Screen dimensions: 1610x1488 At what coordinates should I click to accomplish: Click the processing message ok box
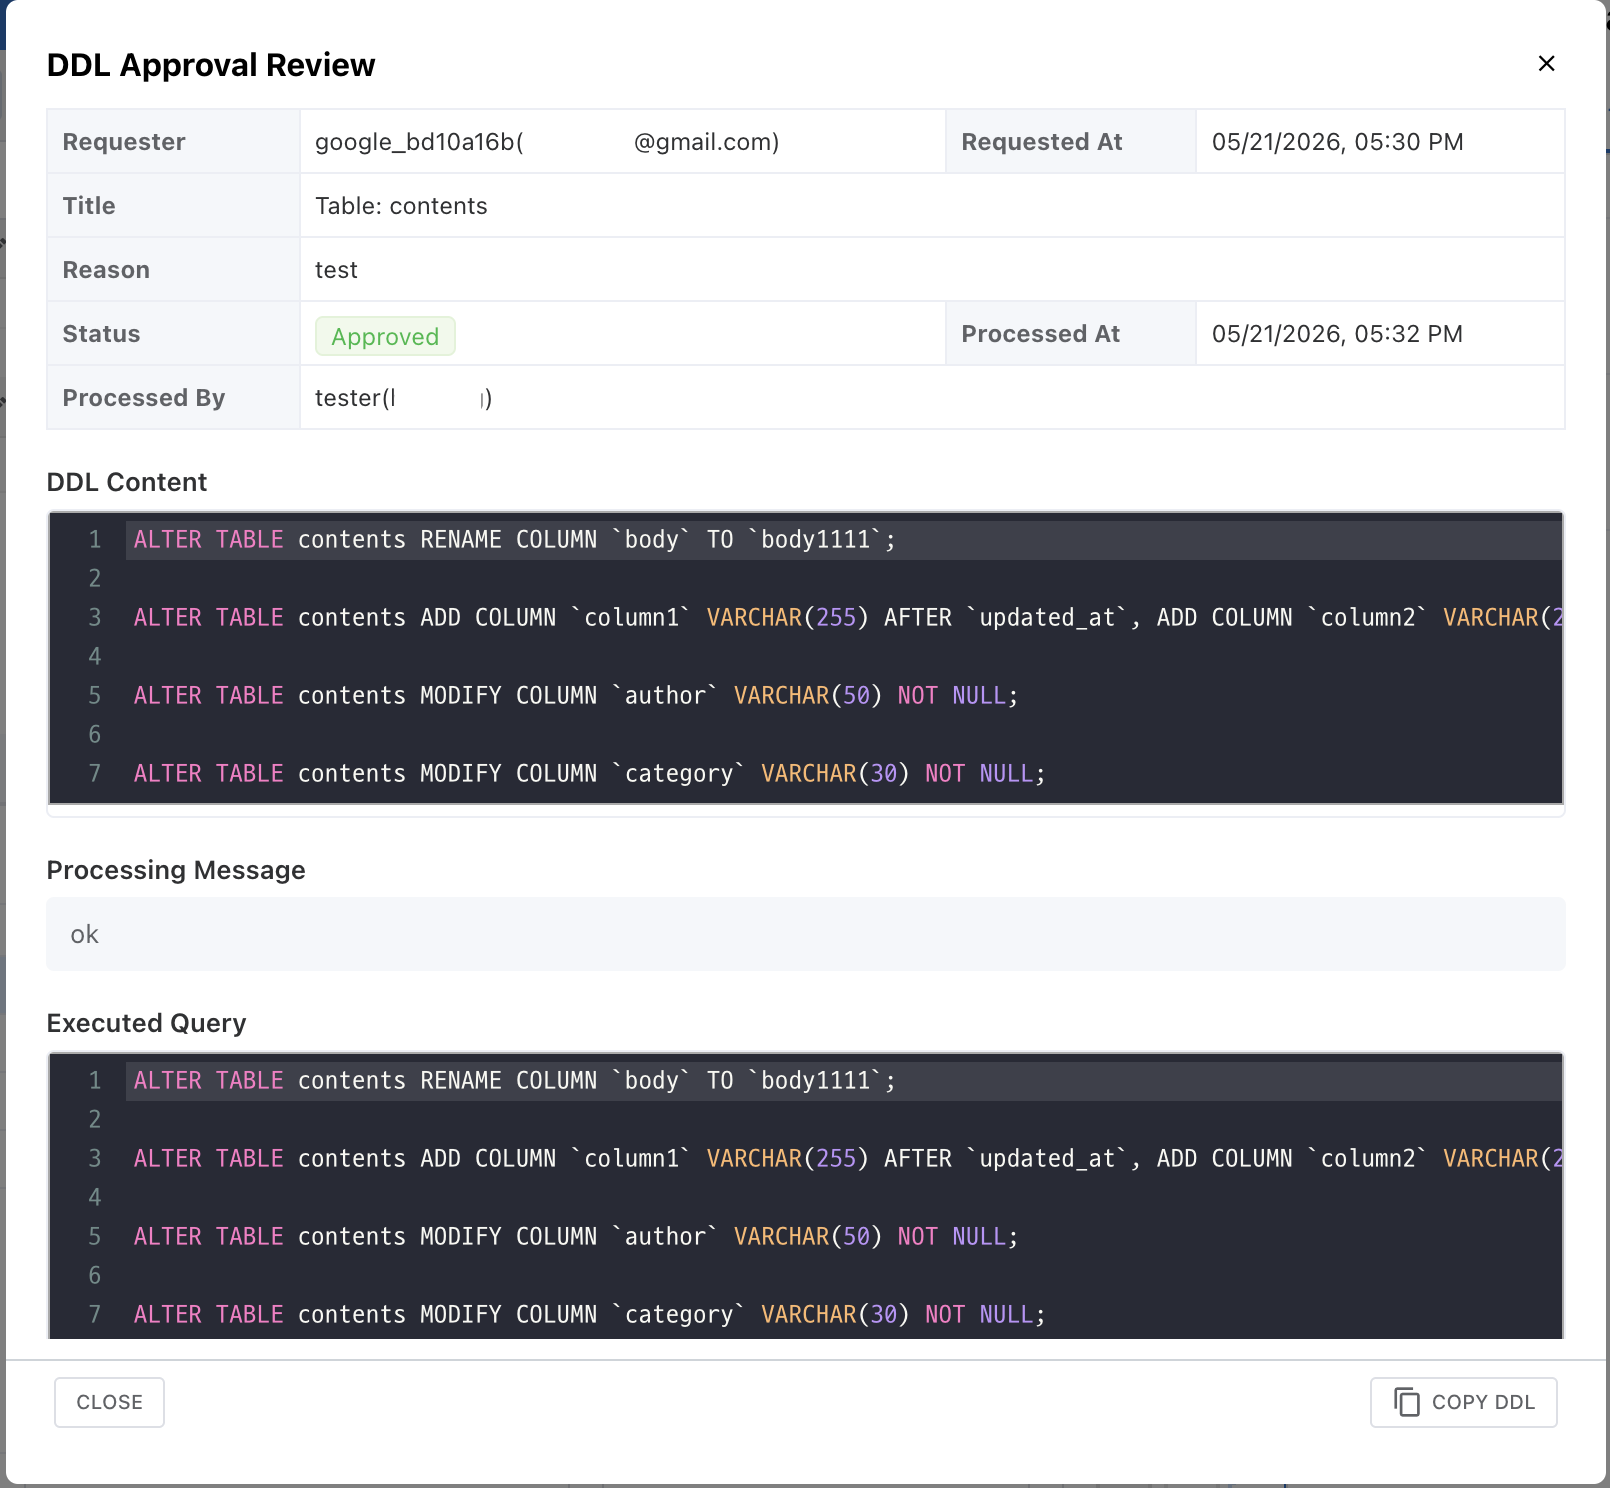tap(806, 934)
